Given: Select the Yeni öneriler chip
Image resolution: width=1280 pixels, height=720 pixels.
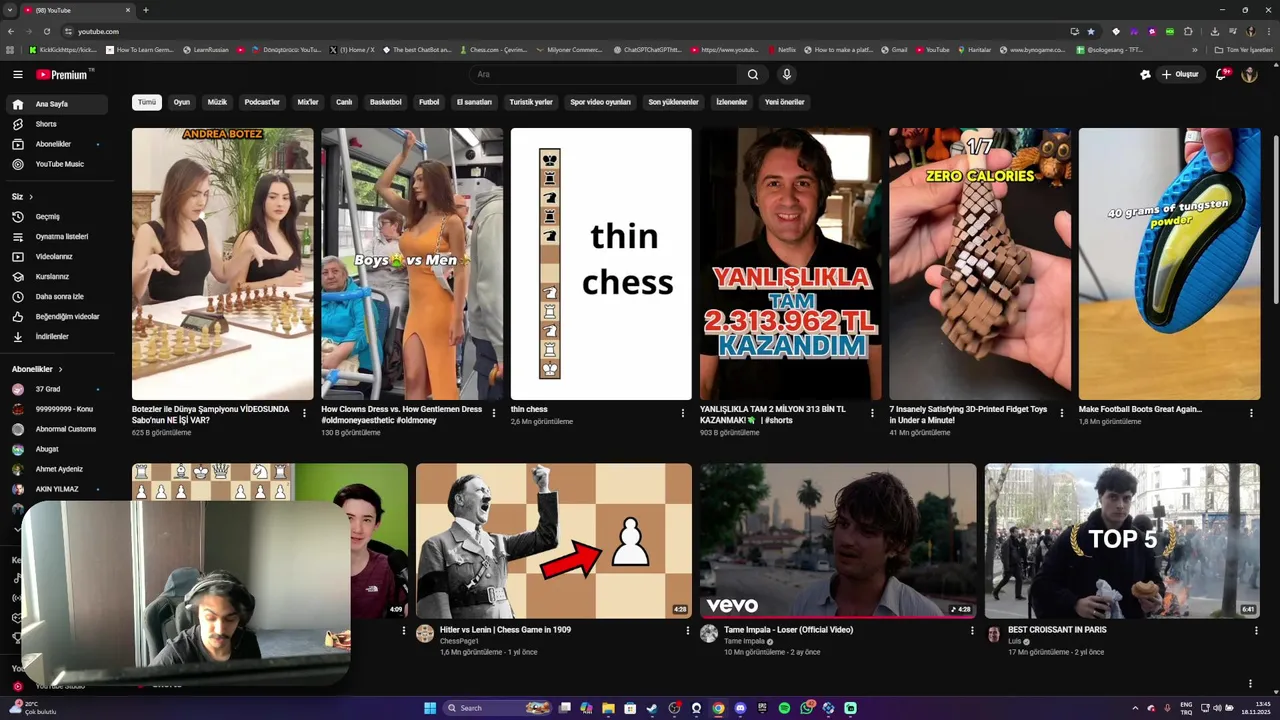Looking at the screenshot, I should (785, 102).
